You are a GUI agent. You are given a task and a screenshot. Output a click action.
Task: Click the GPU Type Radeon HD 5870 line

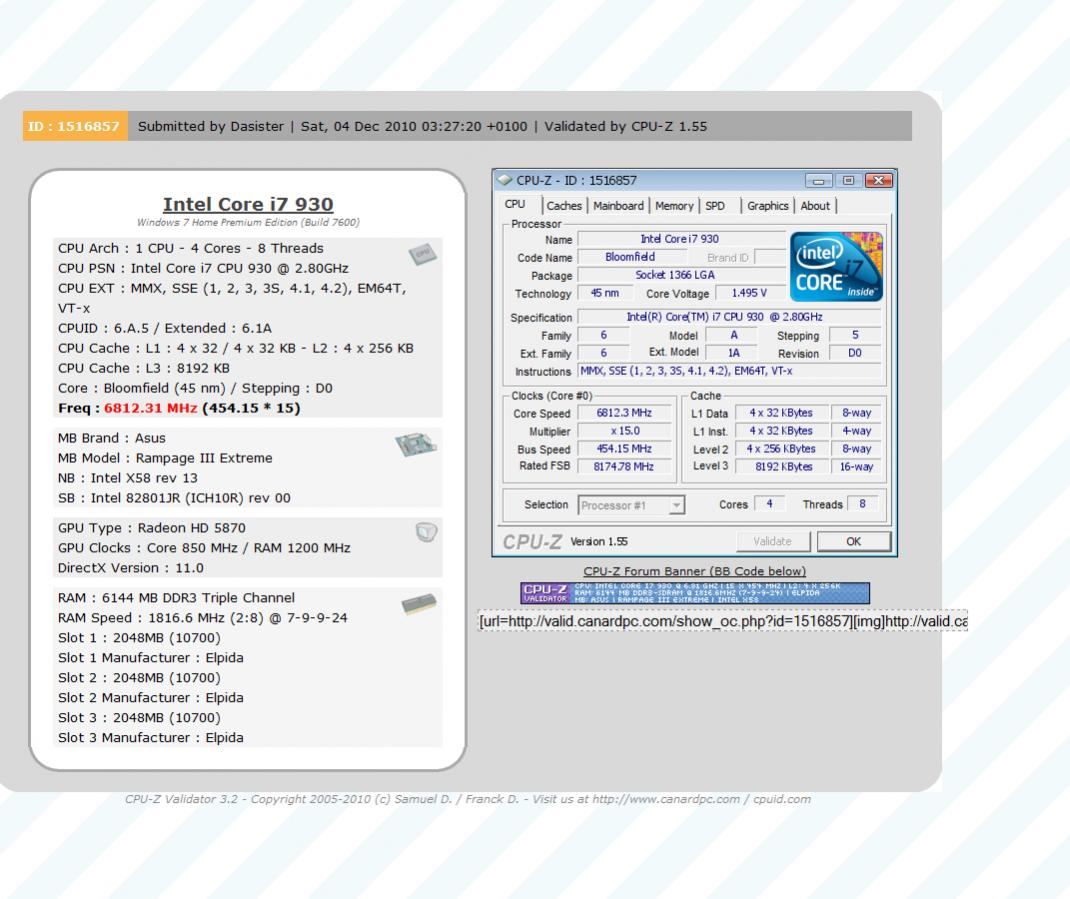(151, 528)
